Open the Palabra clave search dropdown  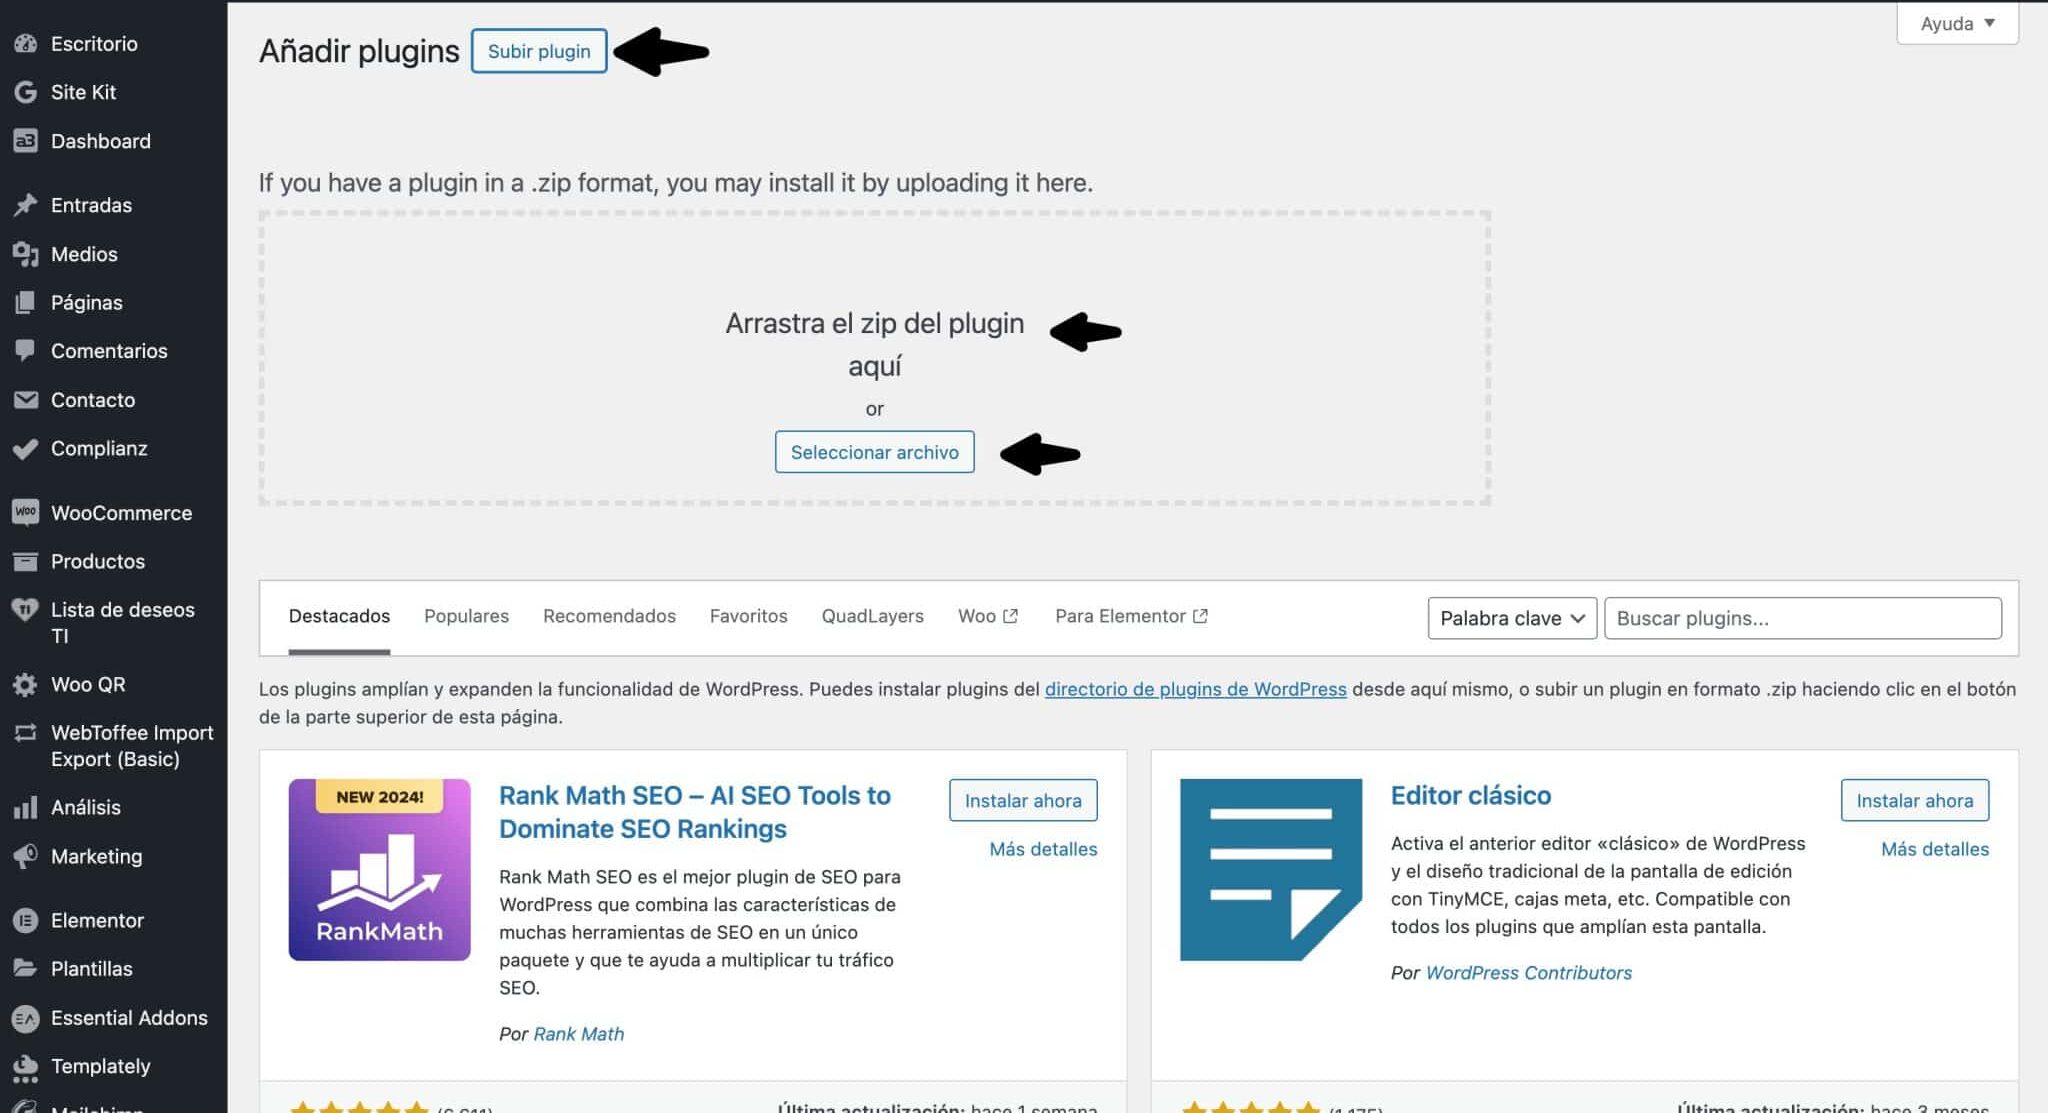1511,618
